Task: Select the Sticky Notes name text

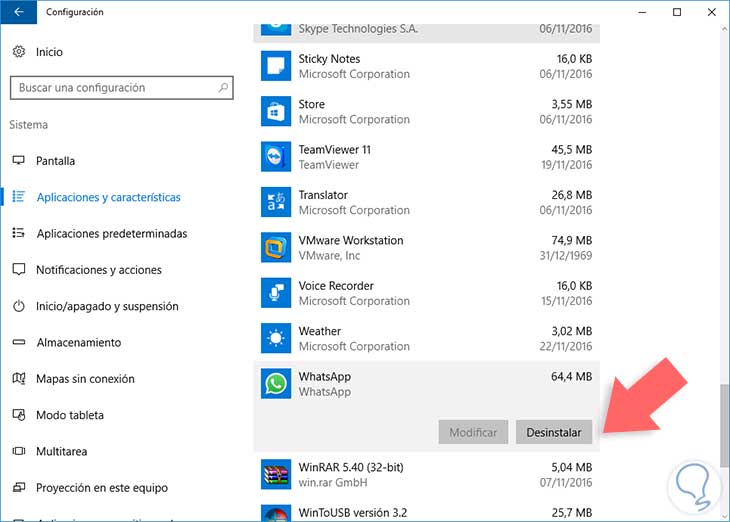Action: click(329, 59)
